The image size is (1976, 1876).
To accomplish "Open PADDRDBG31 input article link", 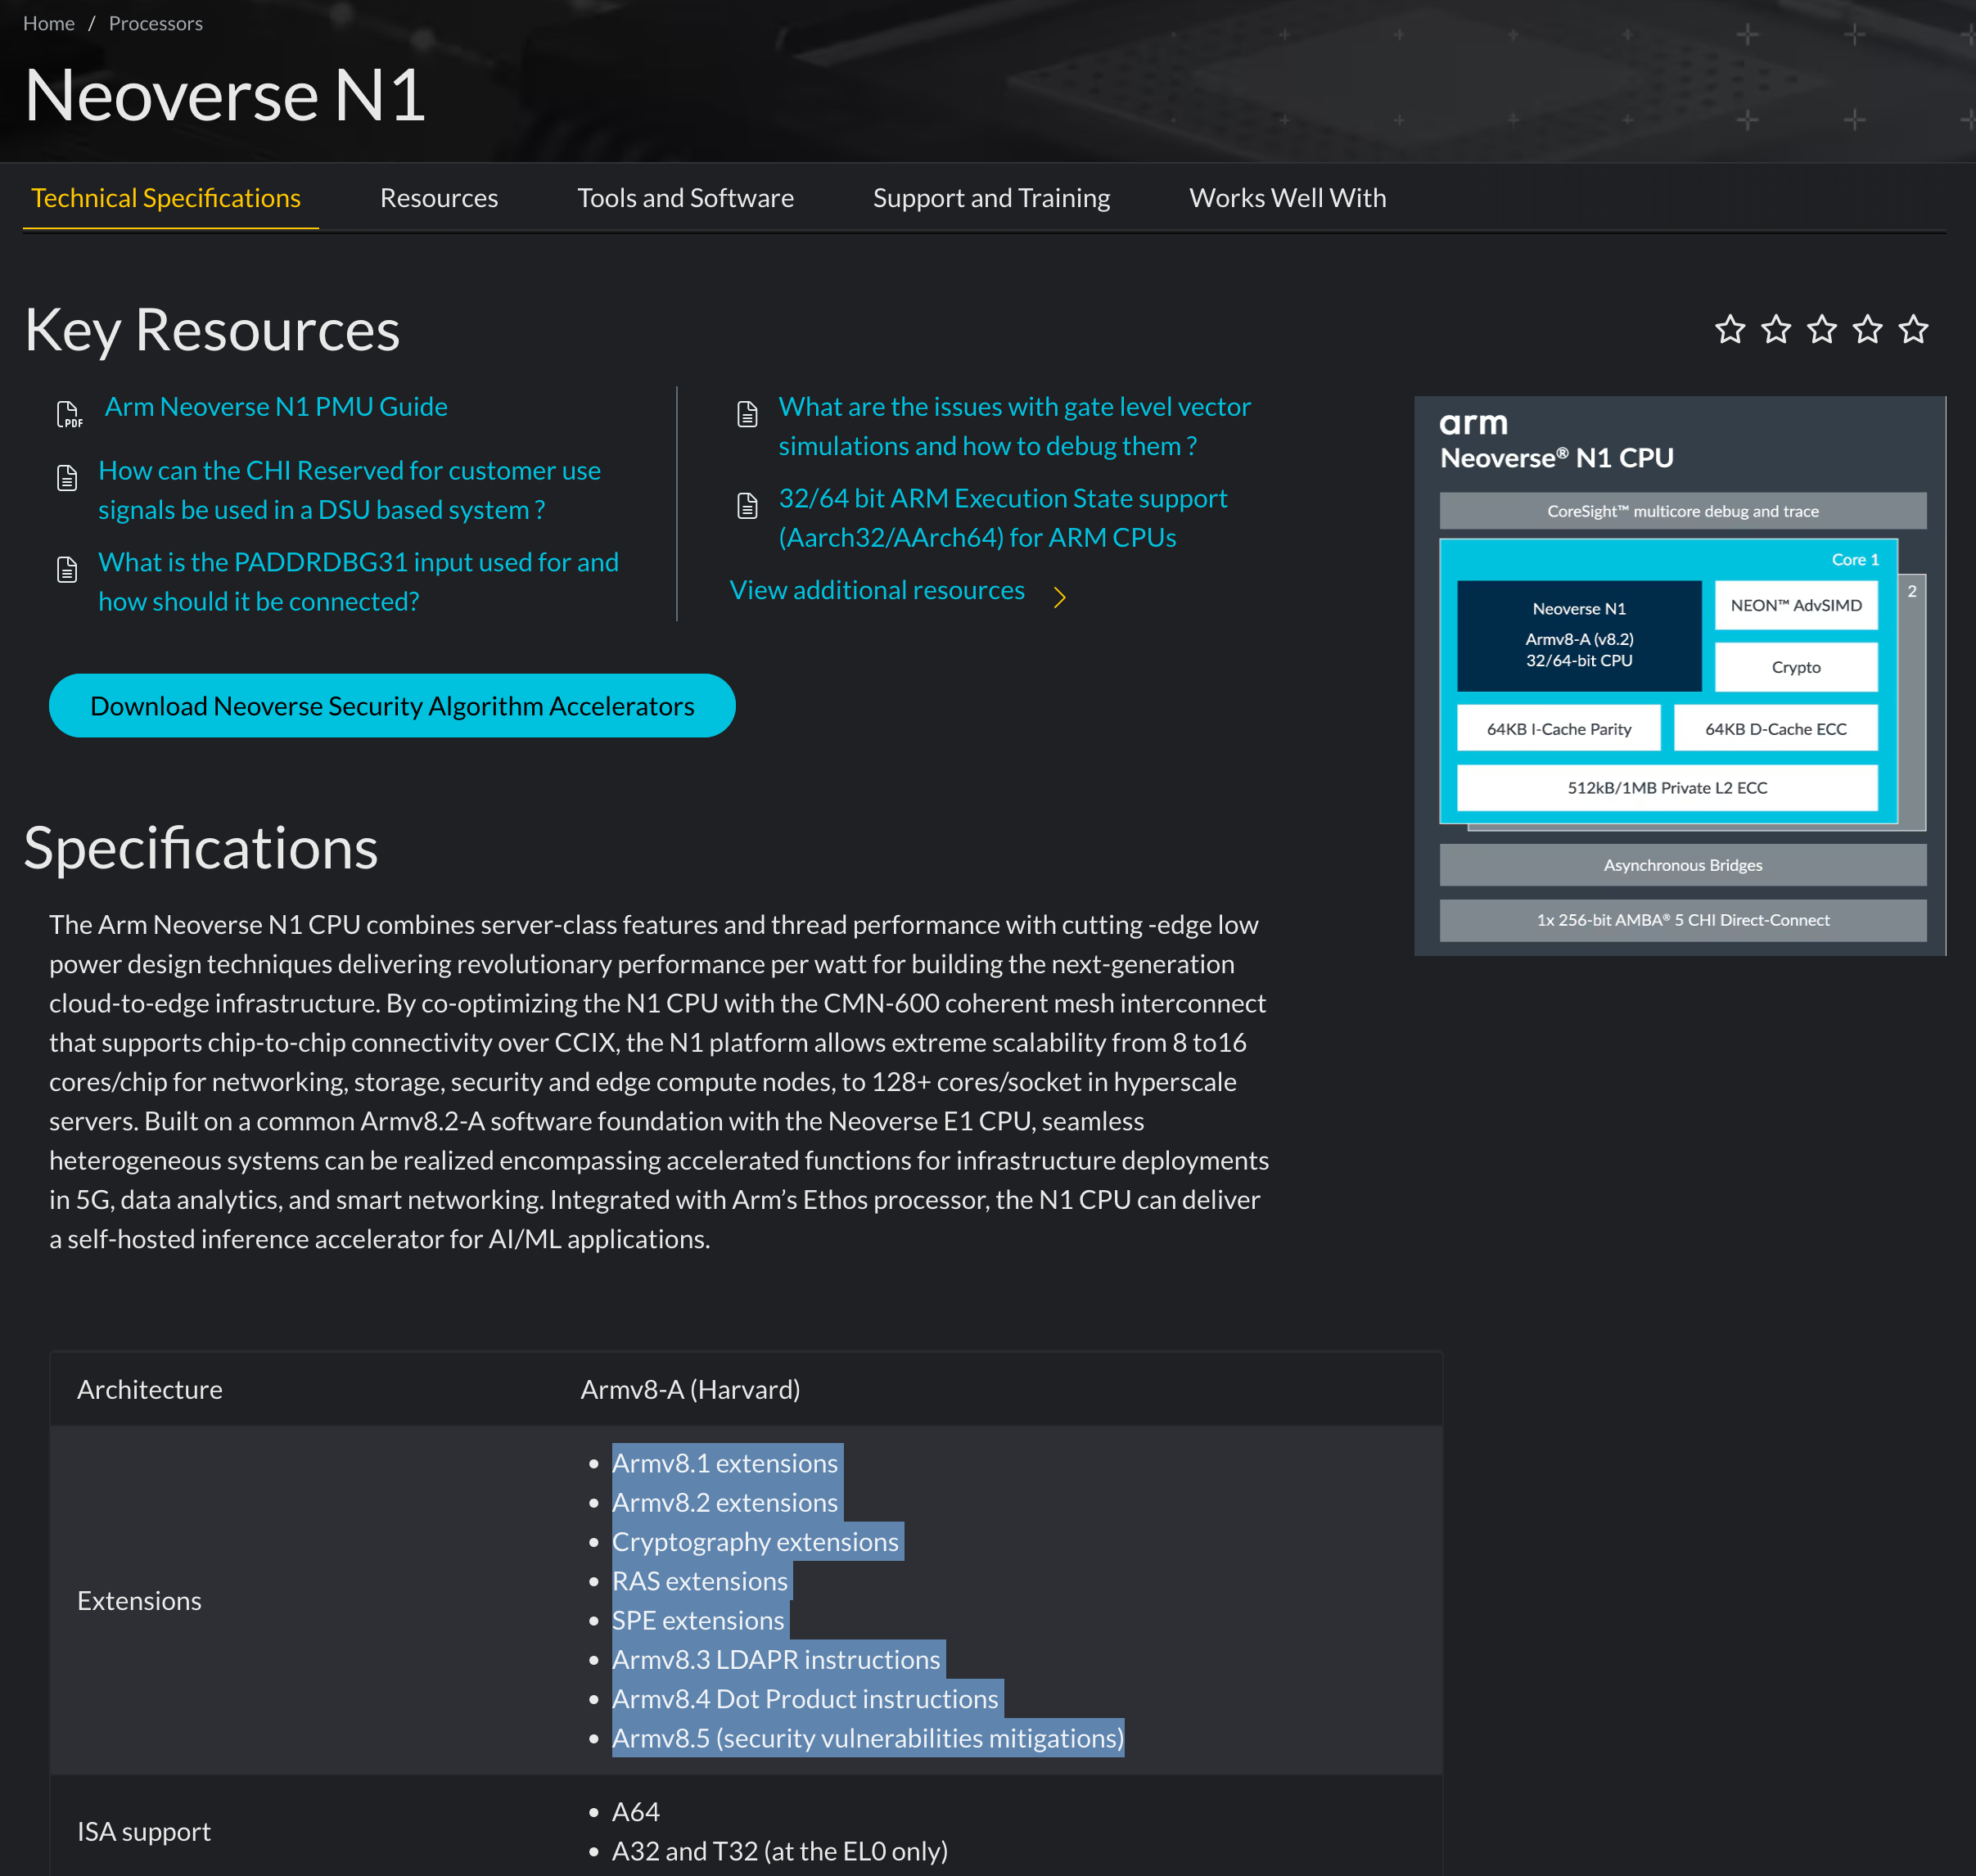I will (358, 582).
